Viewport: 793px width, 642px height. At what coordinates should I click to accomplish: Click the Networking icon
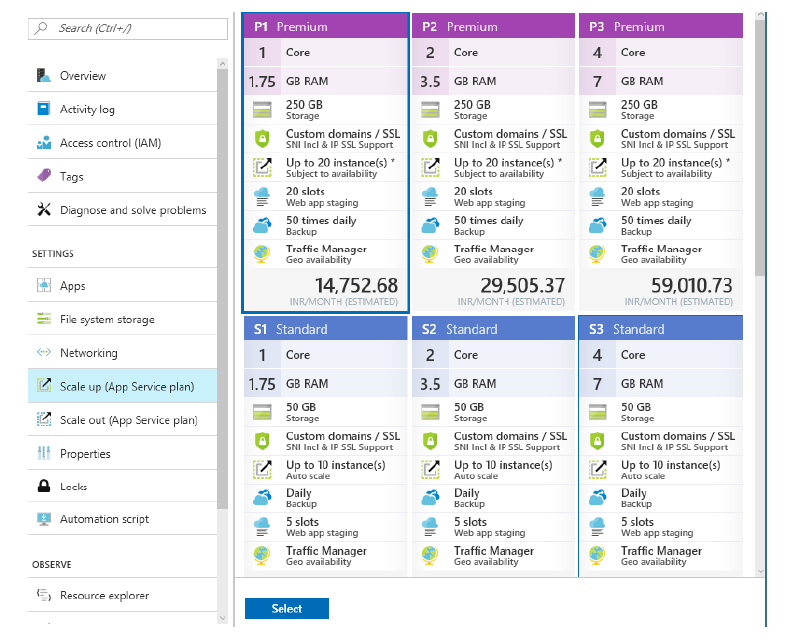(x=43, y=353)
